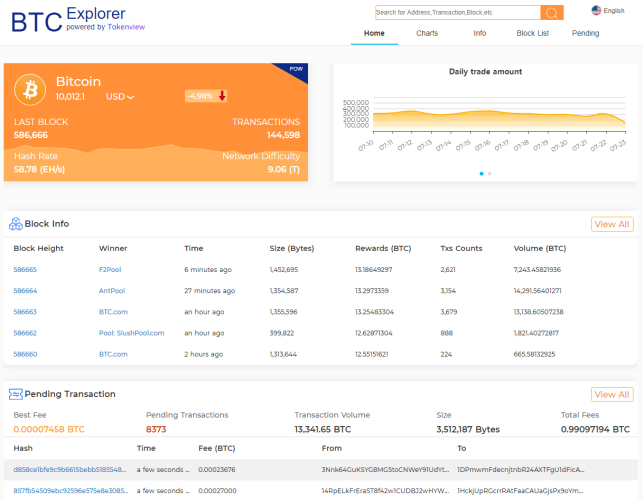Open the English language selector
Viewport: 643px width, 500px height.
(608, 11)
